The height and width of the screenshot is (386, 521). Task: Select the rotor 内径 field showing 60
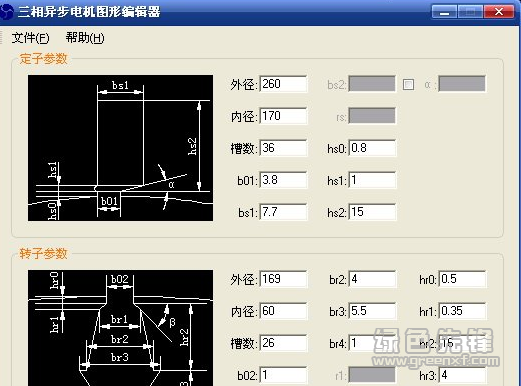coord(283,311)
